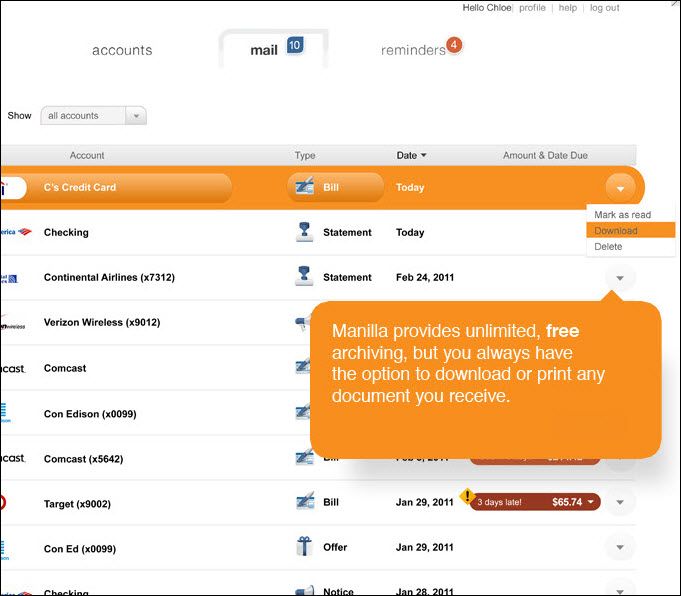Click the Notice megaphone icon in the Jan 28, 2011 row

(x=304, y=590)
